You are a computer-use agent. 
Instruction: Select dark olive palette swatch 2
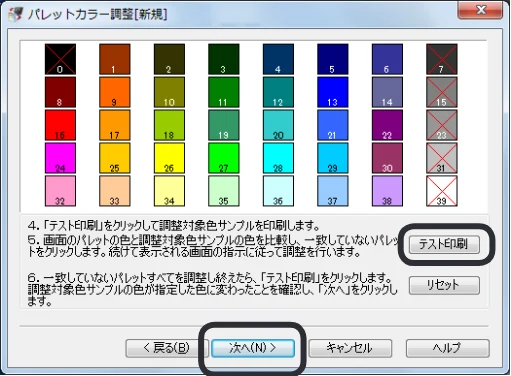click(x=169, y=59)
